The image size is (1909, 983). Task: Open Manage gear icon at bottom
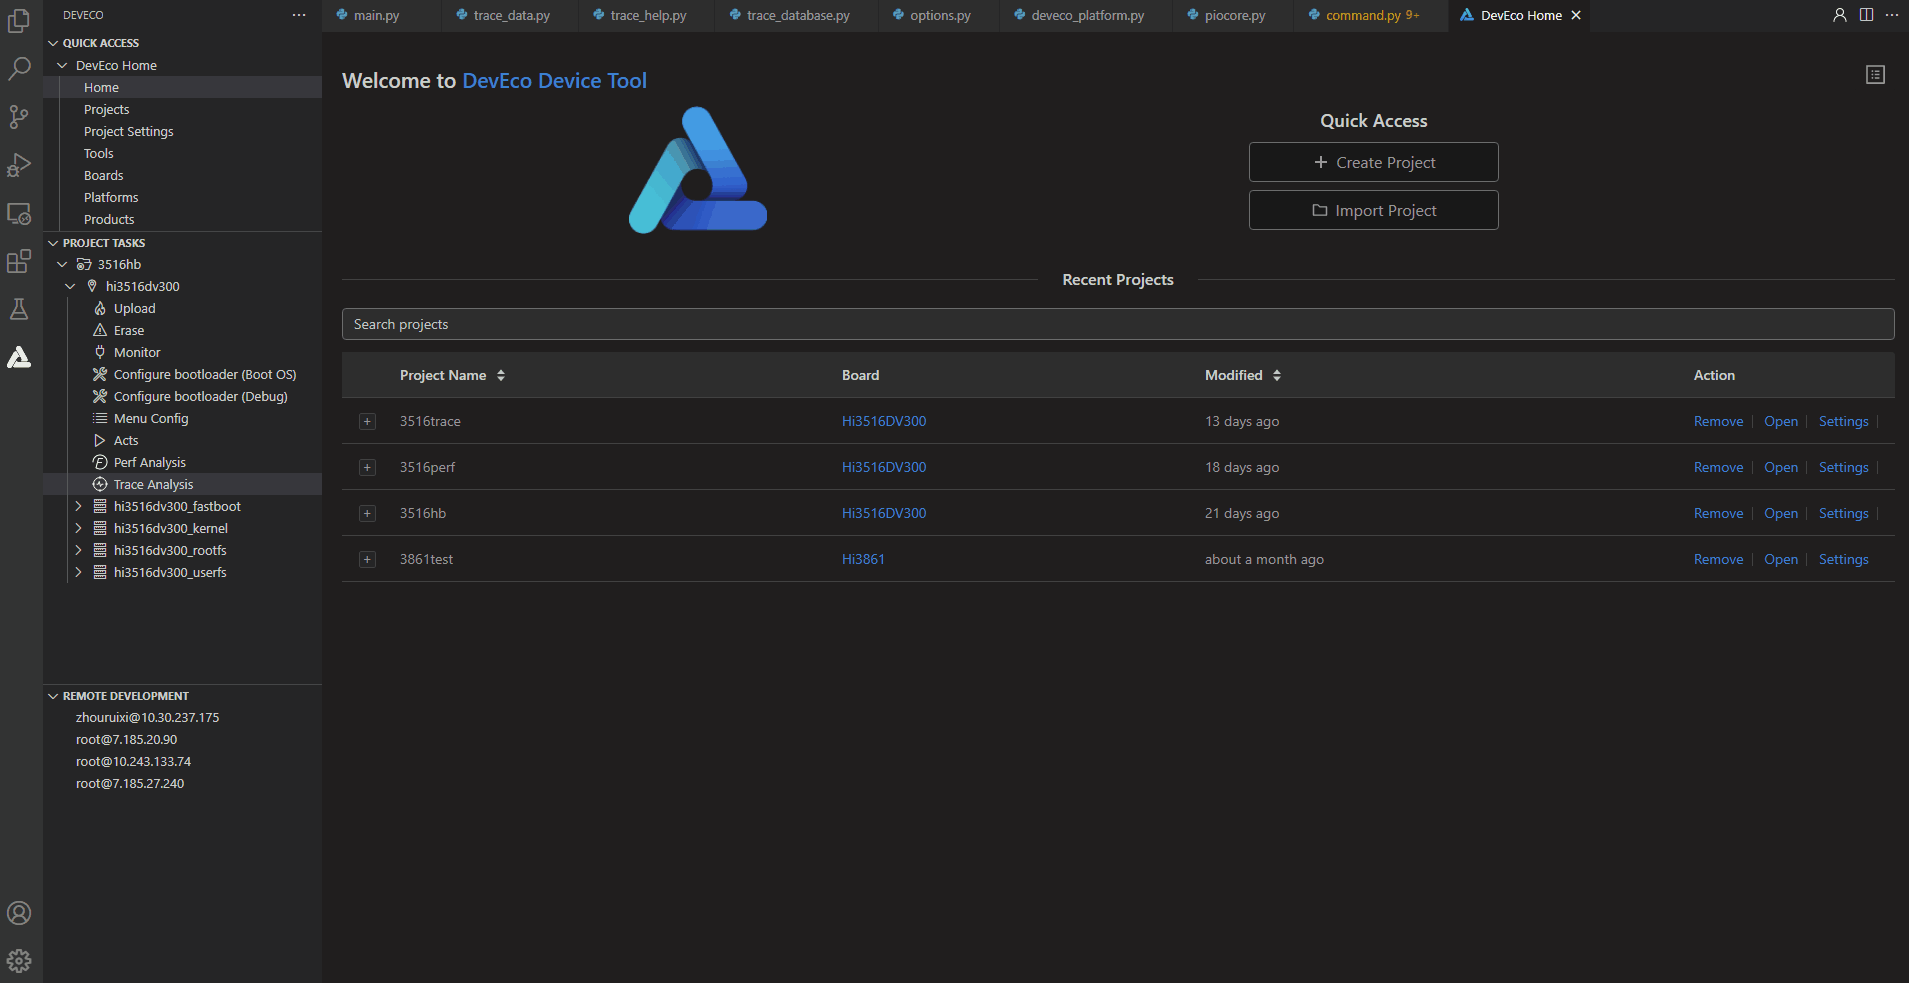(x=19, y=961)
